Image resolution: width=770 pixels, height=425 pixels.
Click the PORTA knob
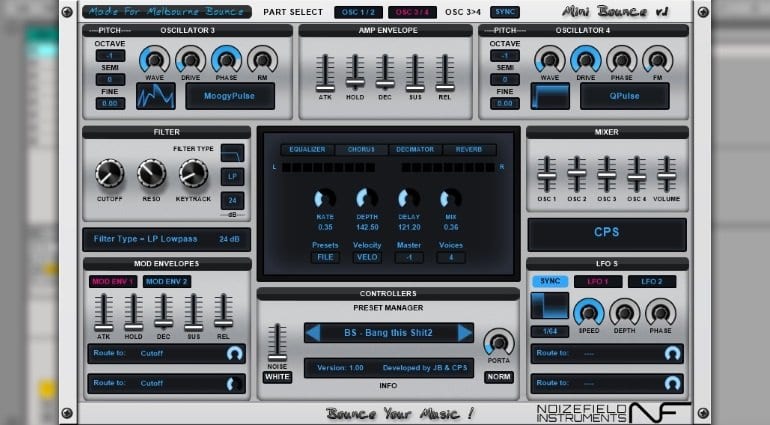(498, 342)
